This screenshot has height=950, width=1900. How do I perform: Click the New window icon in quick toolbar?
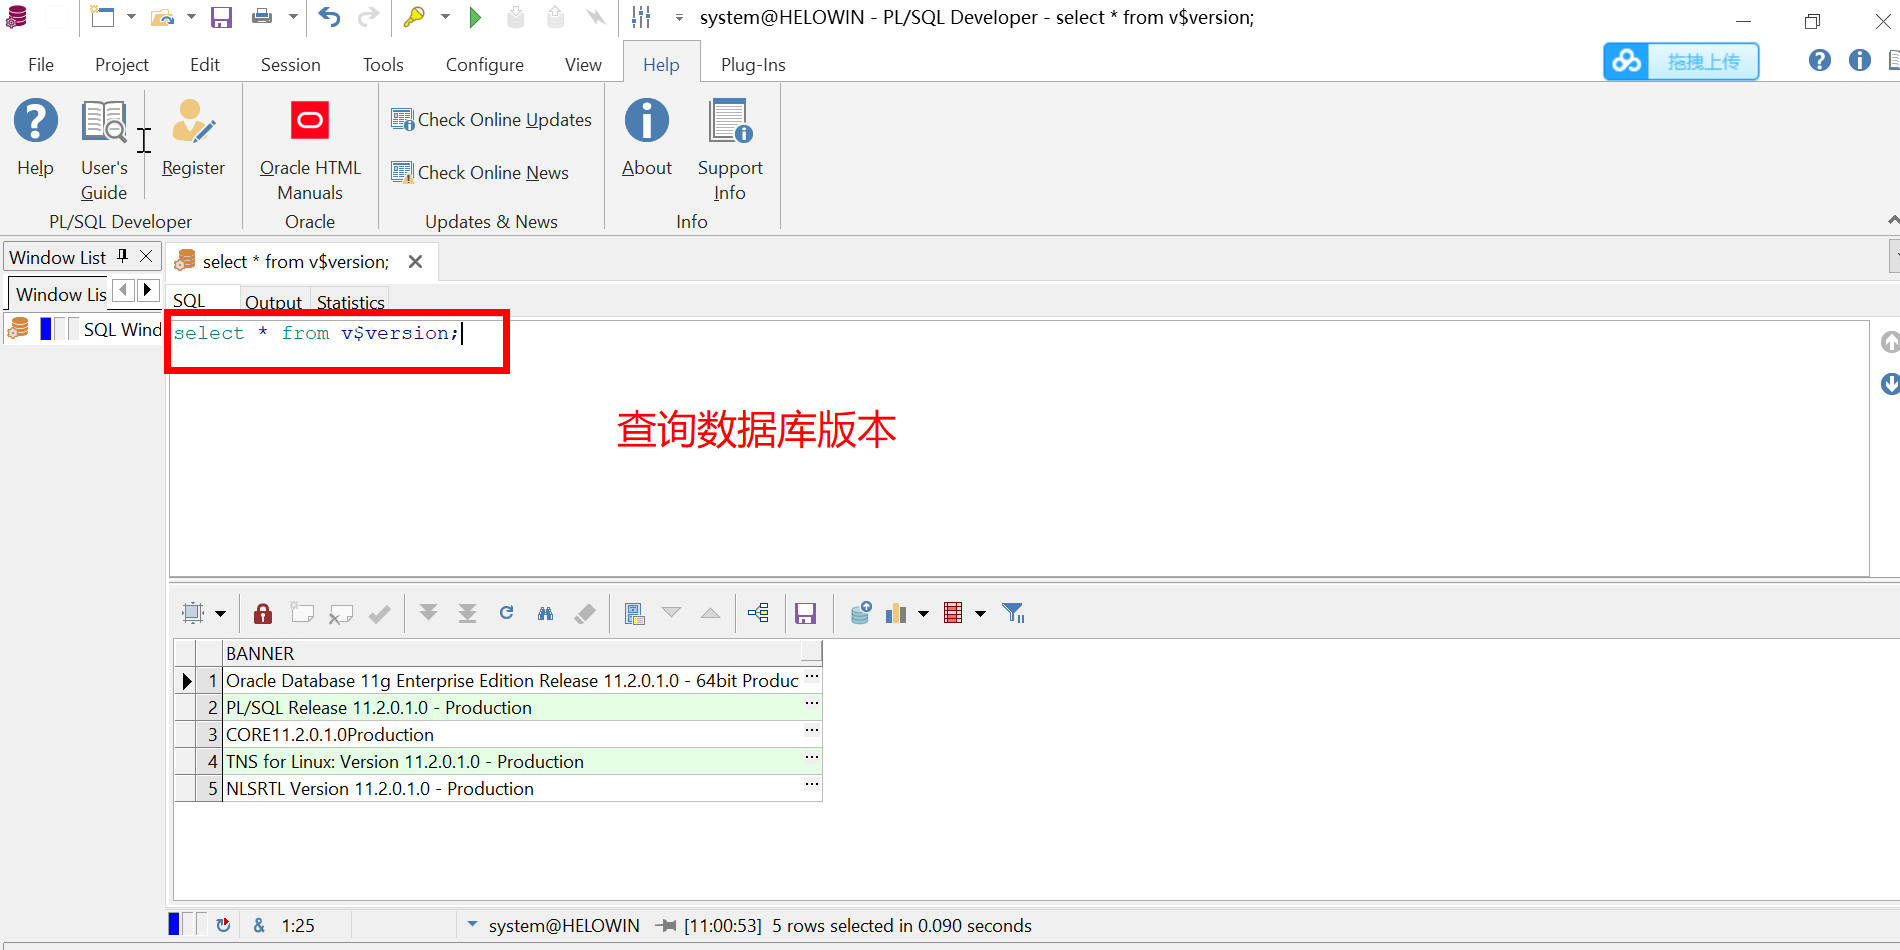point(102,17)
